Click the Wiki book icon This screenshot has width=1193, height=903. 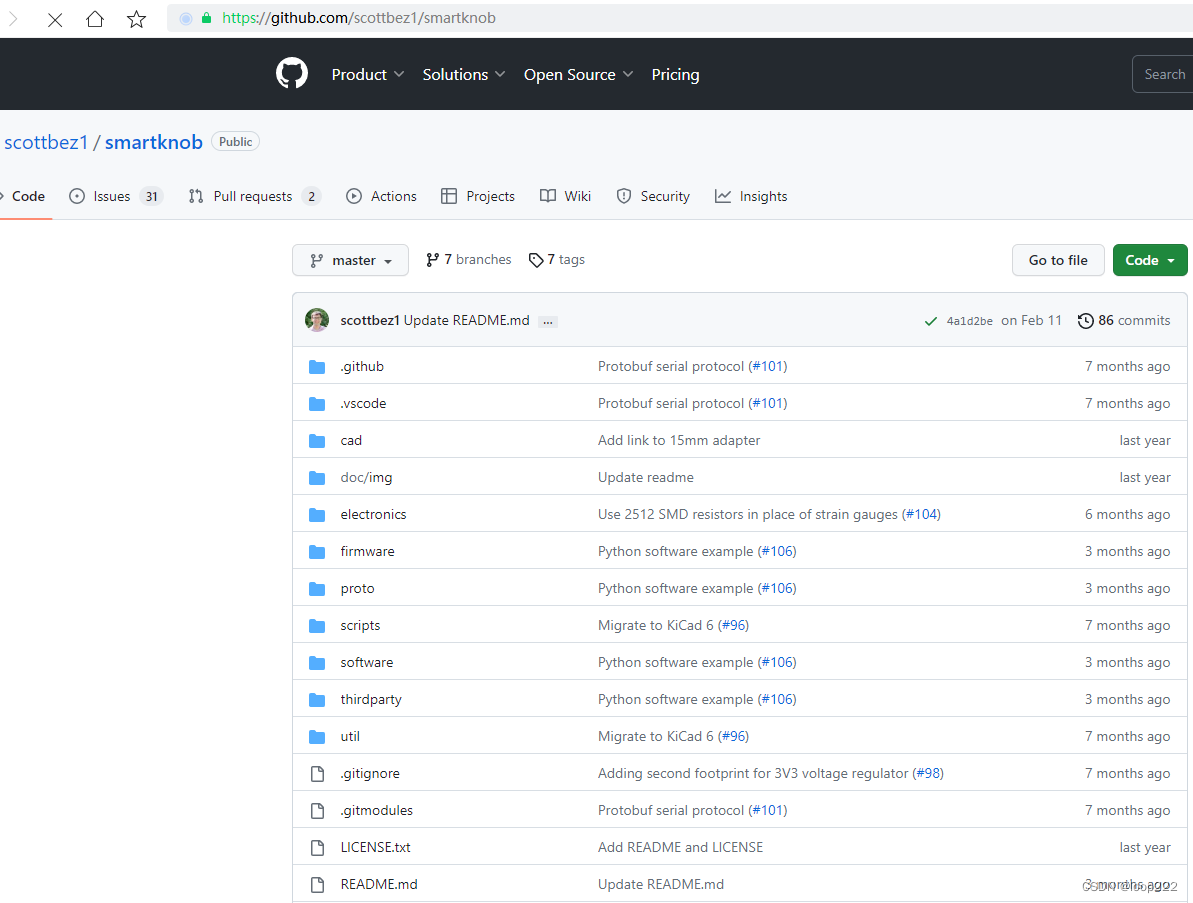click(x=548, y=196)
